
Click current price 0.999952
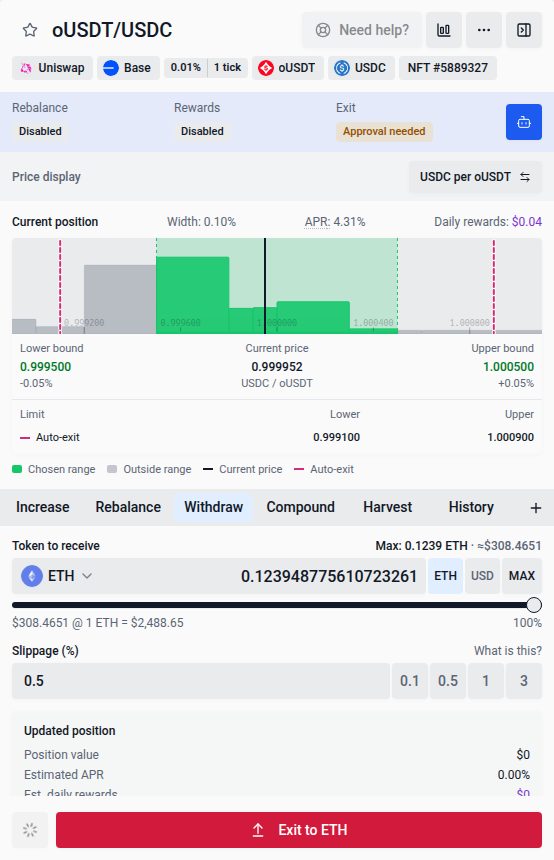tap(277, 367)
